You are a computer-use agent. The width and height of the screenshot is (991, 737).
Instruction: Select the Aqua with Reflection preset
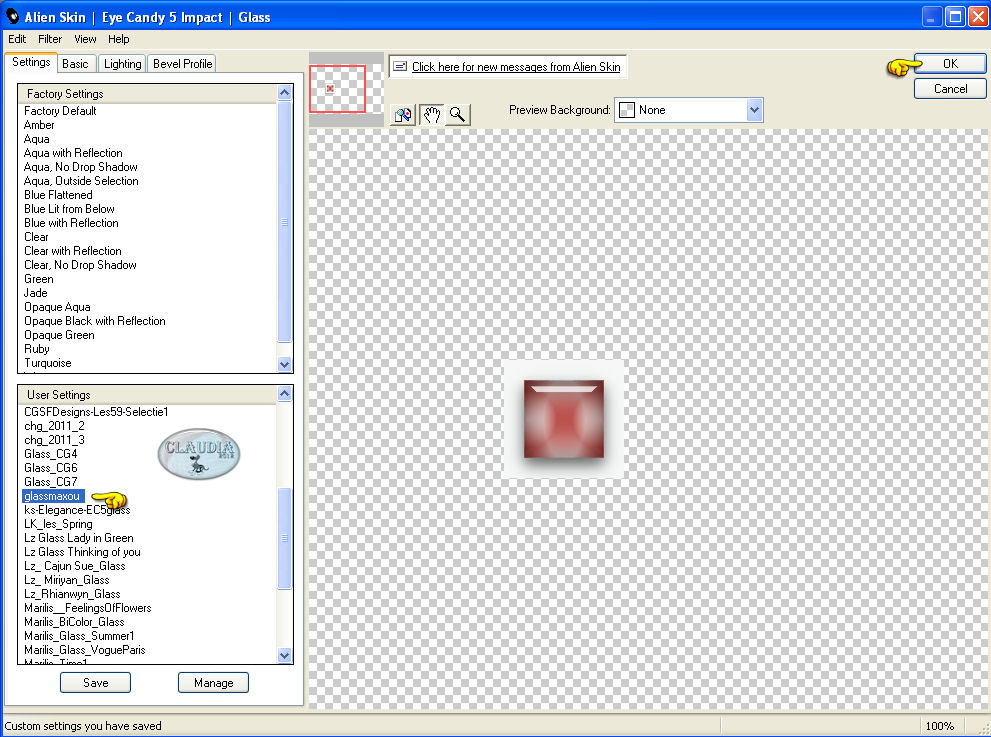pos(73,153)
